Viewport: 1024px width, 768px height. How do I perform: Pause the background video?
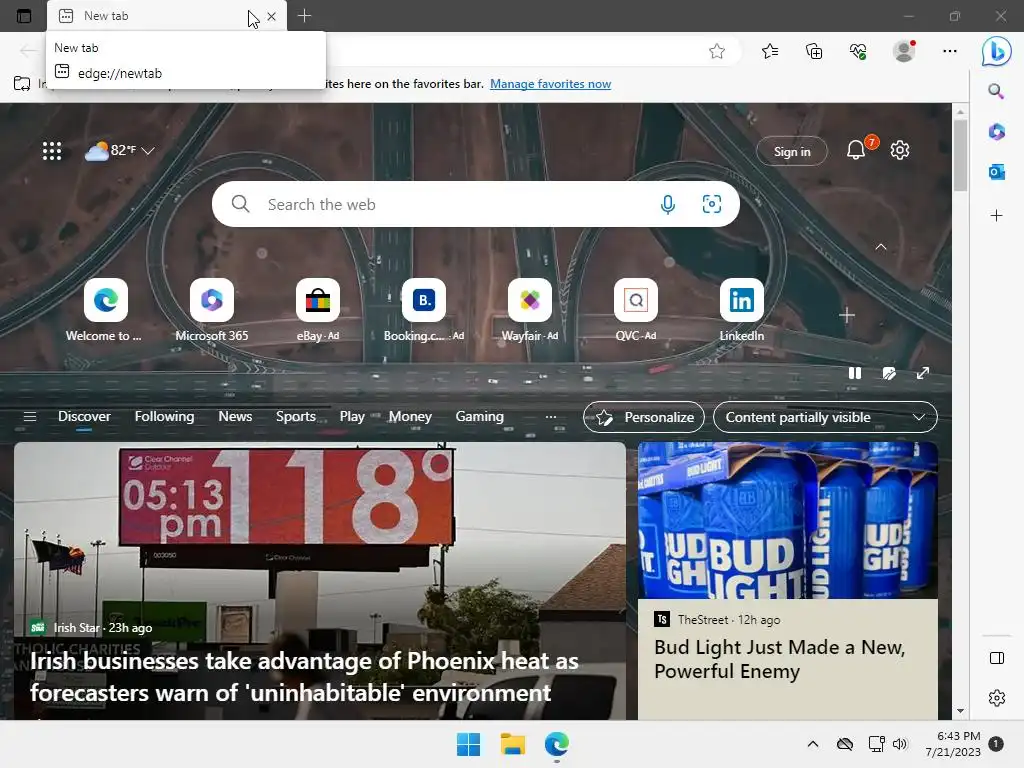click(x=854, y=373)
